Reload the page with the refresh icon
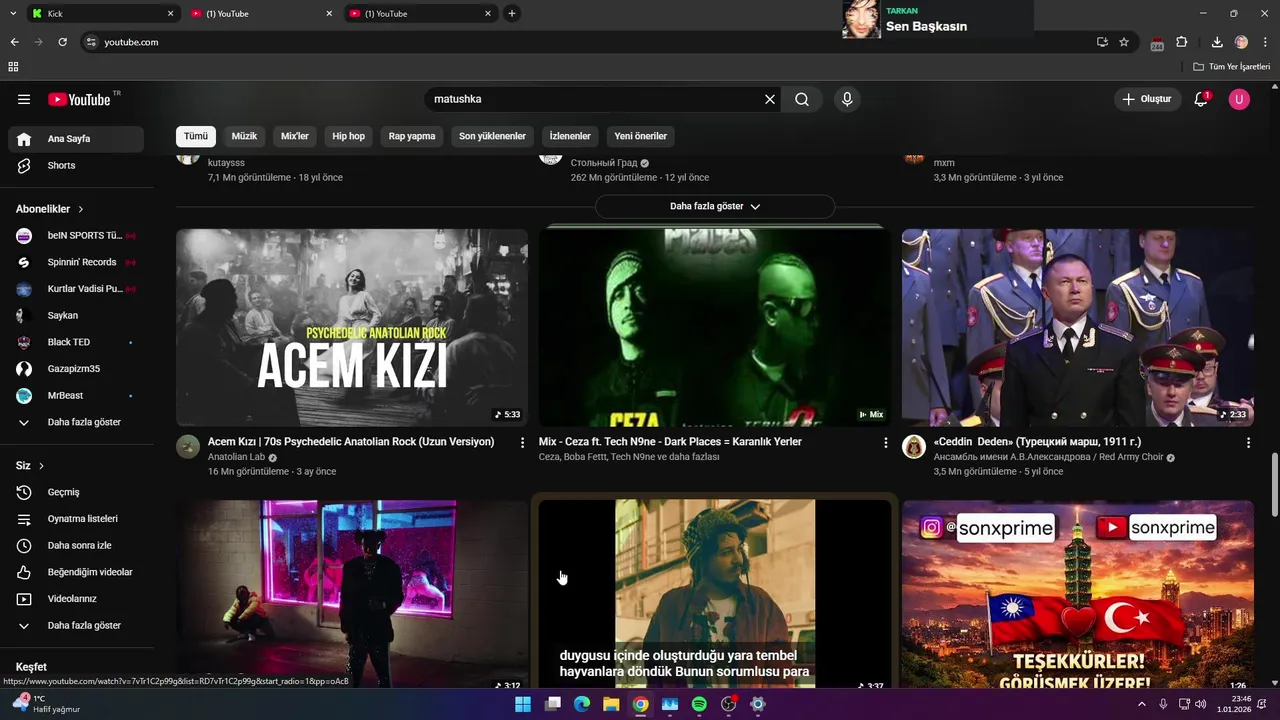 [62, 42]
